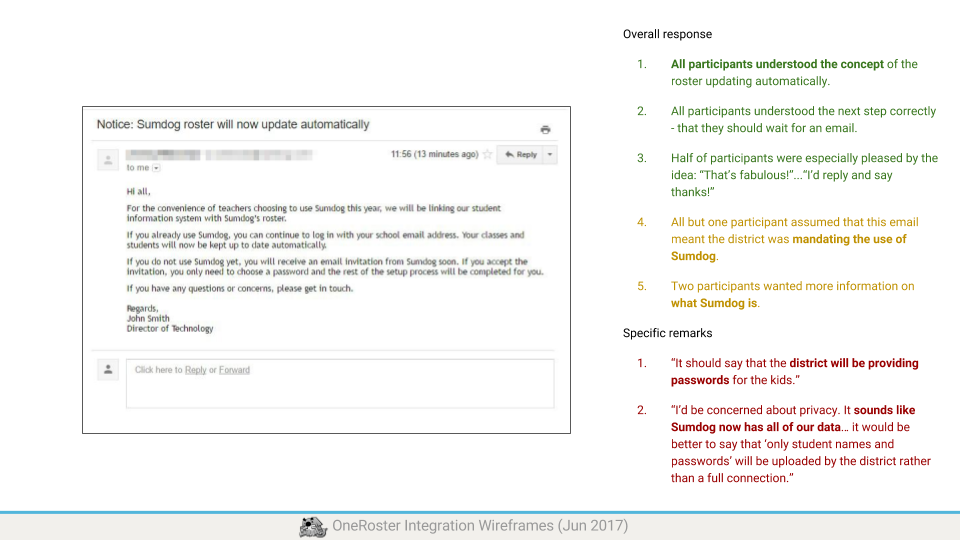Image resolution: width=960 pixels, height=540 pixels.
Task: Click the 'Specific remarks' heading
Action: point(667,333)
